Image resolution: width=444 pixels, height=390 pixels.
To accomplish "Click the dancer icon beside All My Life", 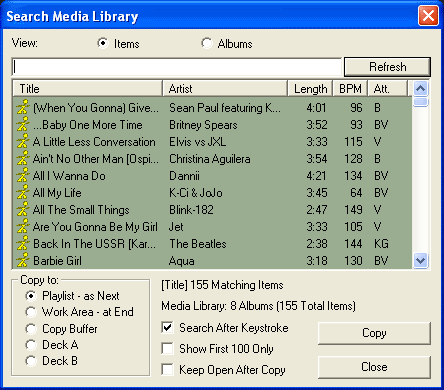I will click(x=23, y=192).
